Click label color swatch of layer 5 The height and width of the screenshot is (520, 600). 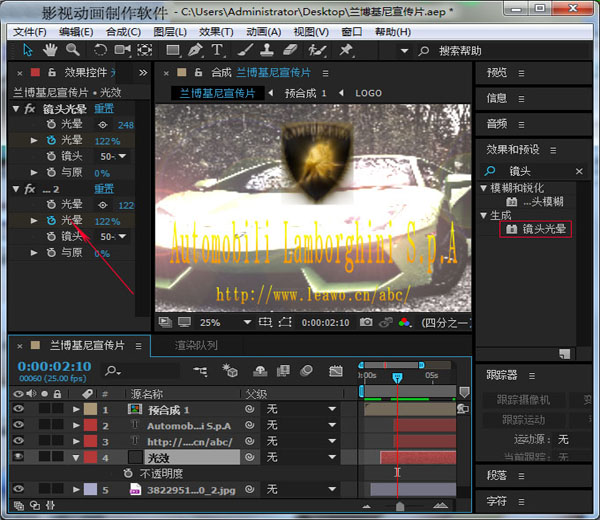pyautogui.click(x=90, y=489)
